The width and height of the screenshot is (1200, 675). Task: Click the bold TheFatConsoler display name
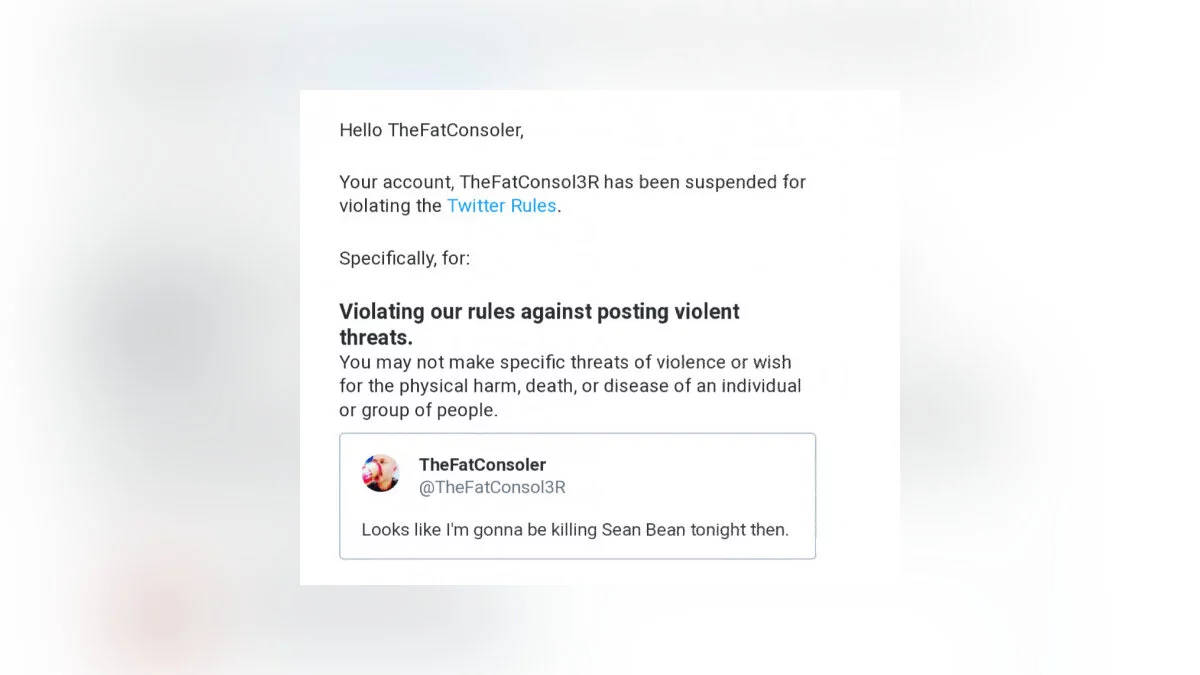[x=482, y=465]
